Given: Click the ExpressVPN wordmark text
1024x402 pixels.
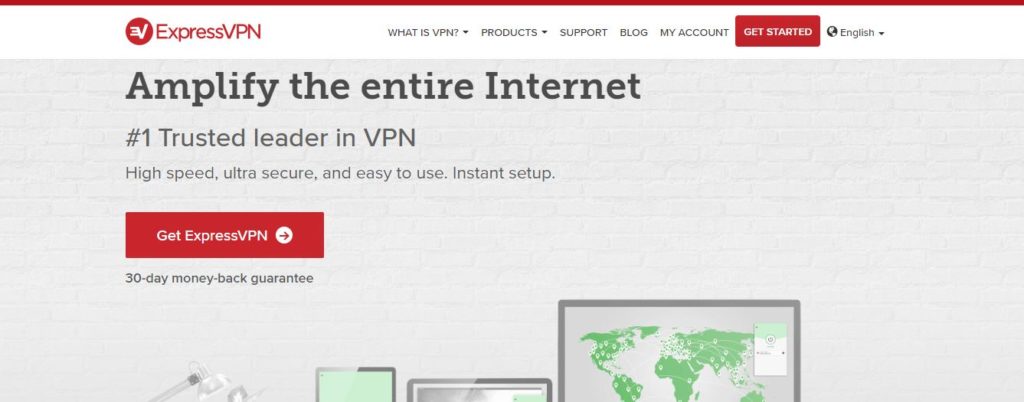Looking at the screenshot, I should 208,31.
